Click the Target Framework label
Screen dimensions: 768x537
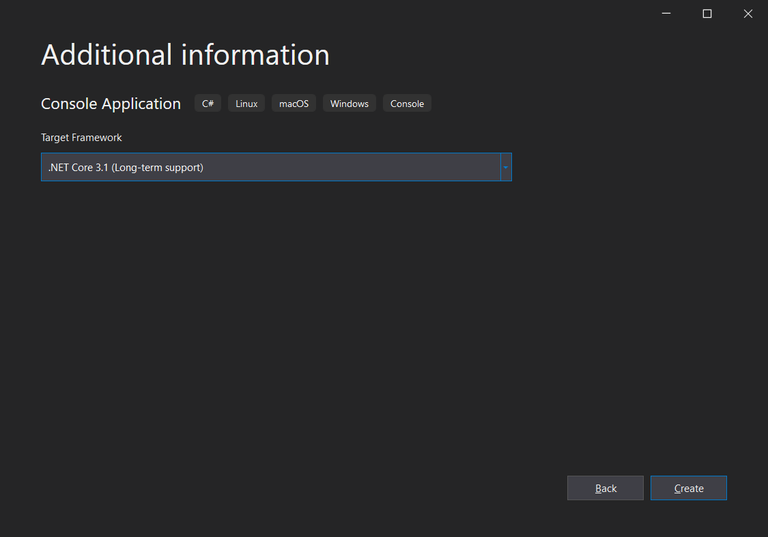point(81,137)
